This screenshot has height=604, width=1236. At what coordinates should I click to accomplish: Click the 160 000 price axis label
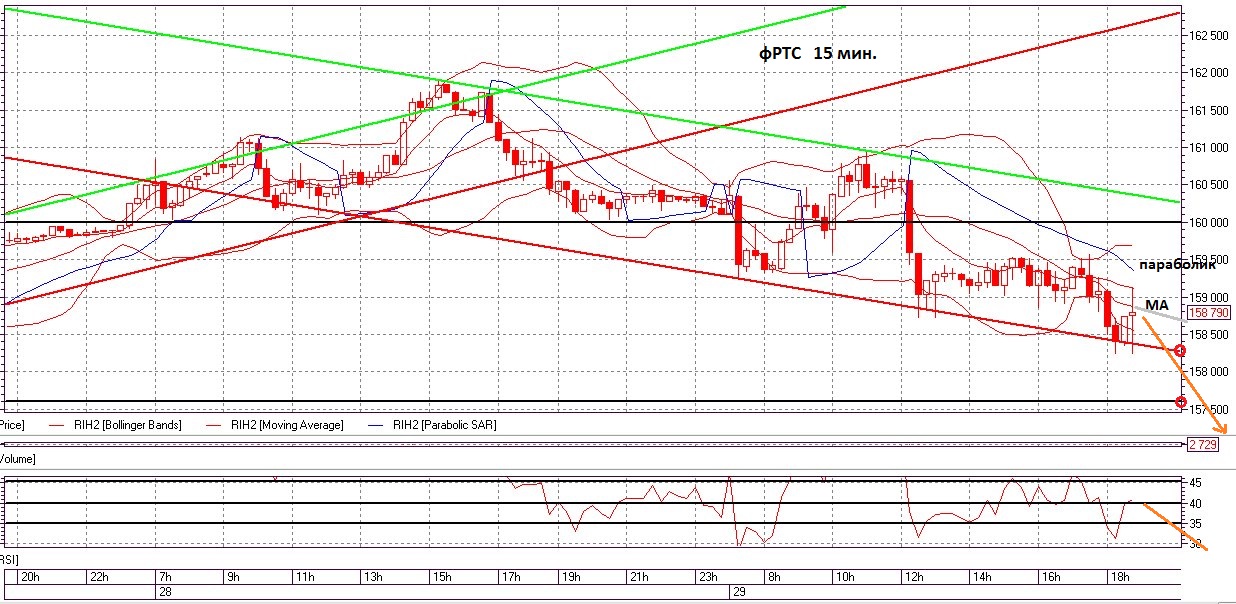coord(1207,222)
